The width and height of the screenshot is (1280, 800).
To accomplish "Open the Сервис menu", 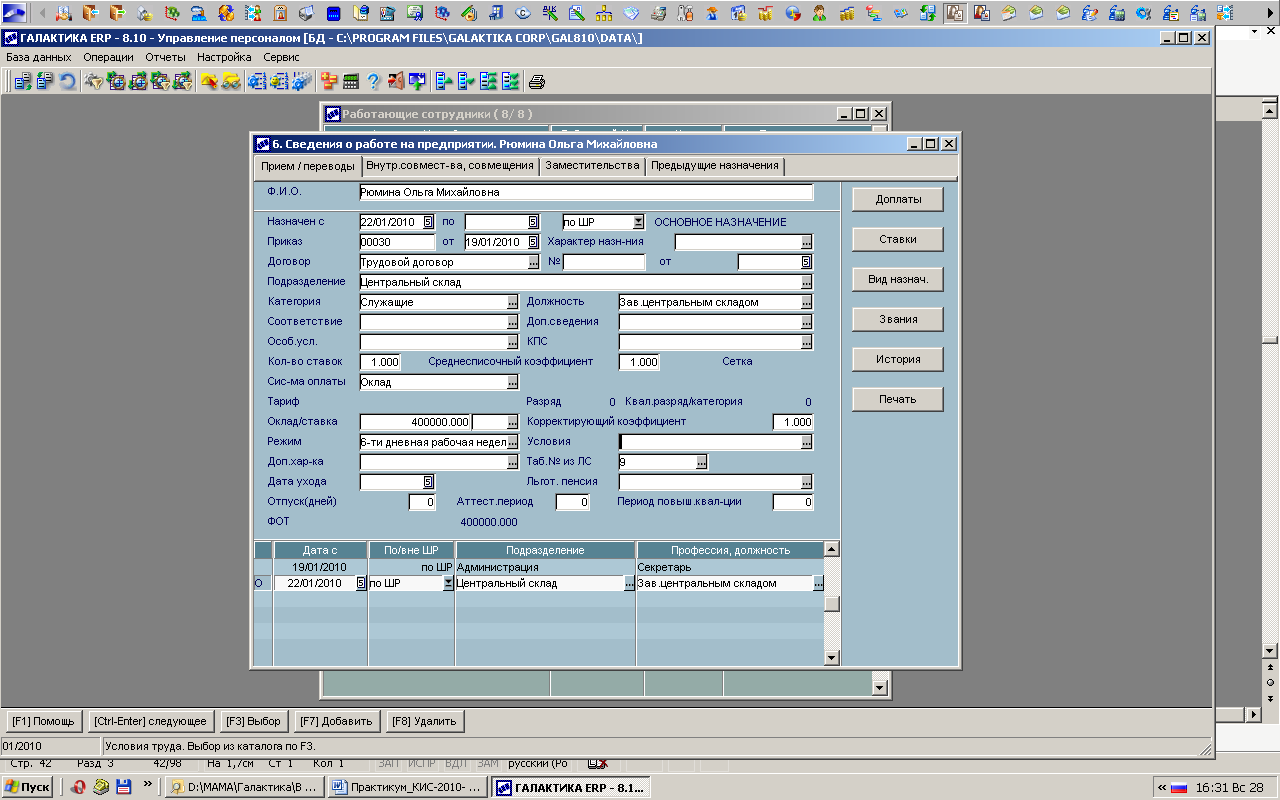I will 281,57.
